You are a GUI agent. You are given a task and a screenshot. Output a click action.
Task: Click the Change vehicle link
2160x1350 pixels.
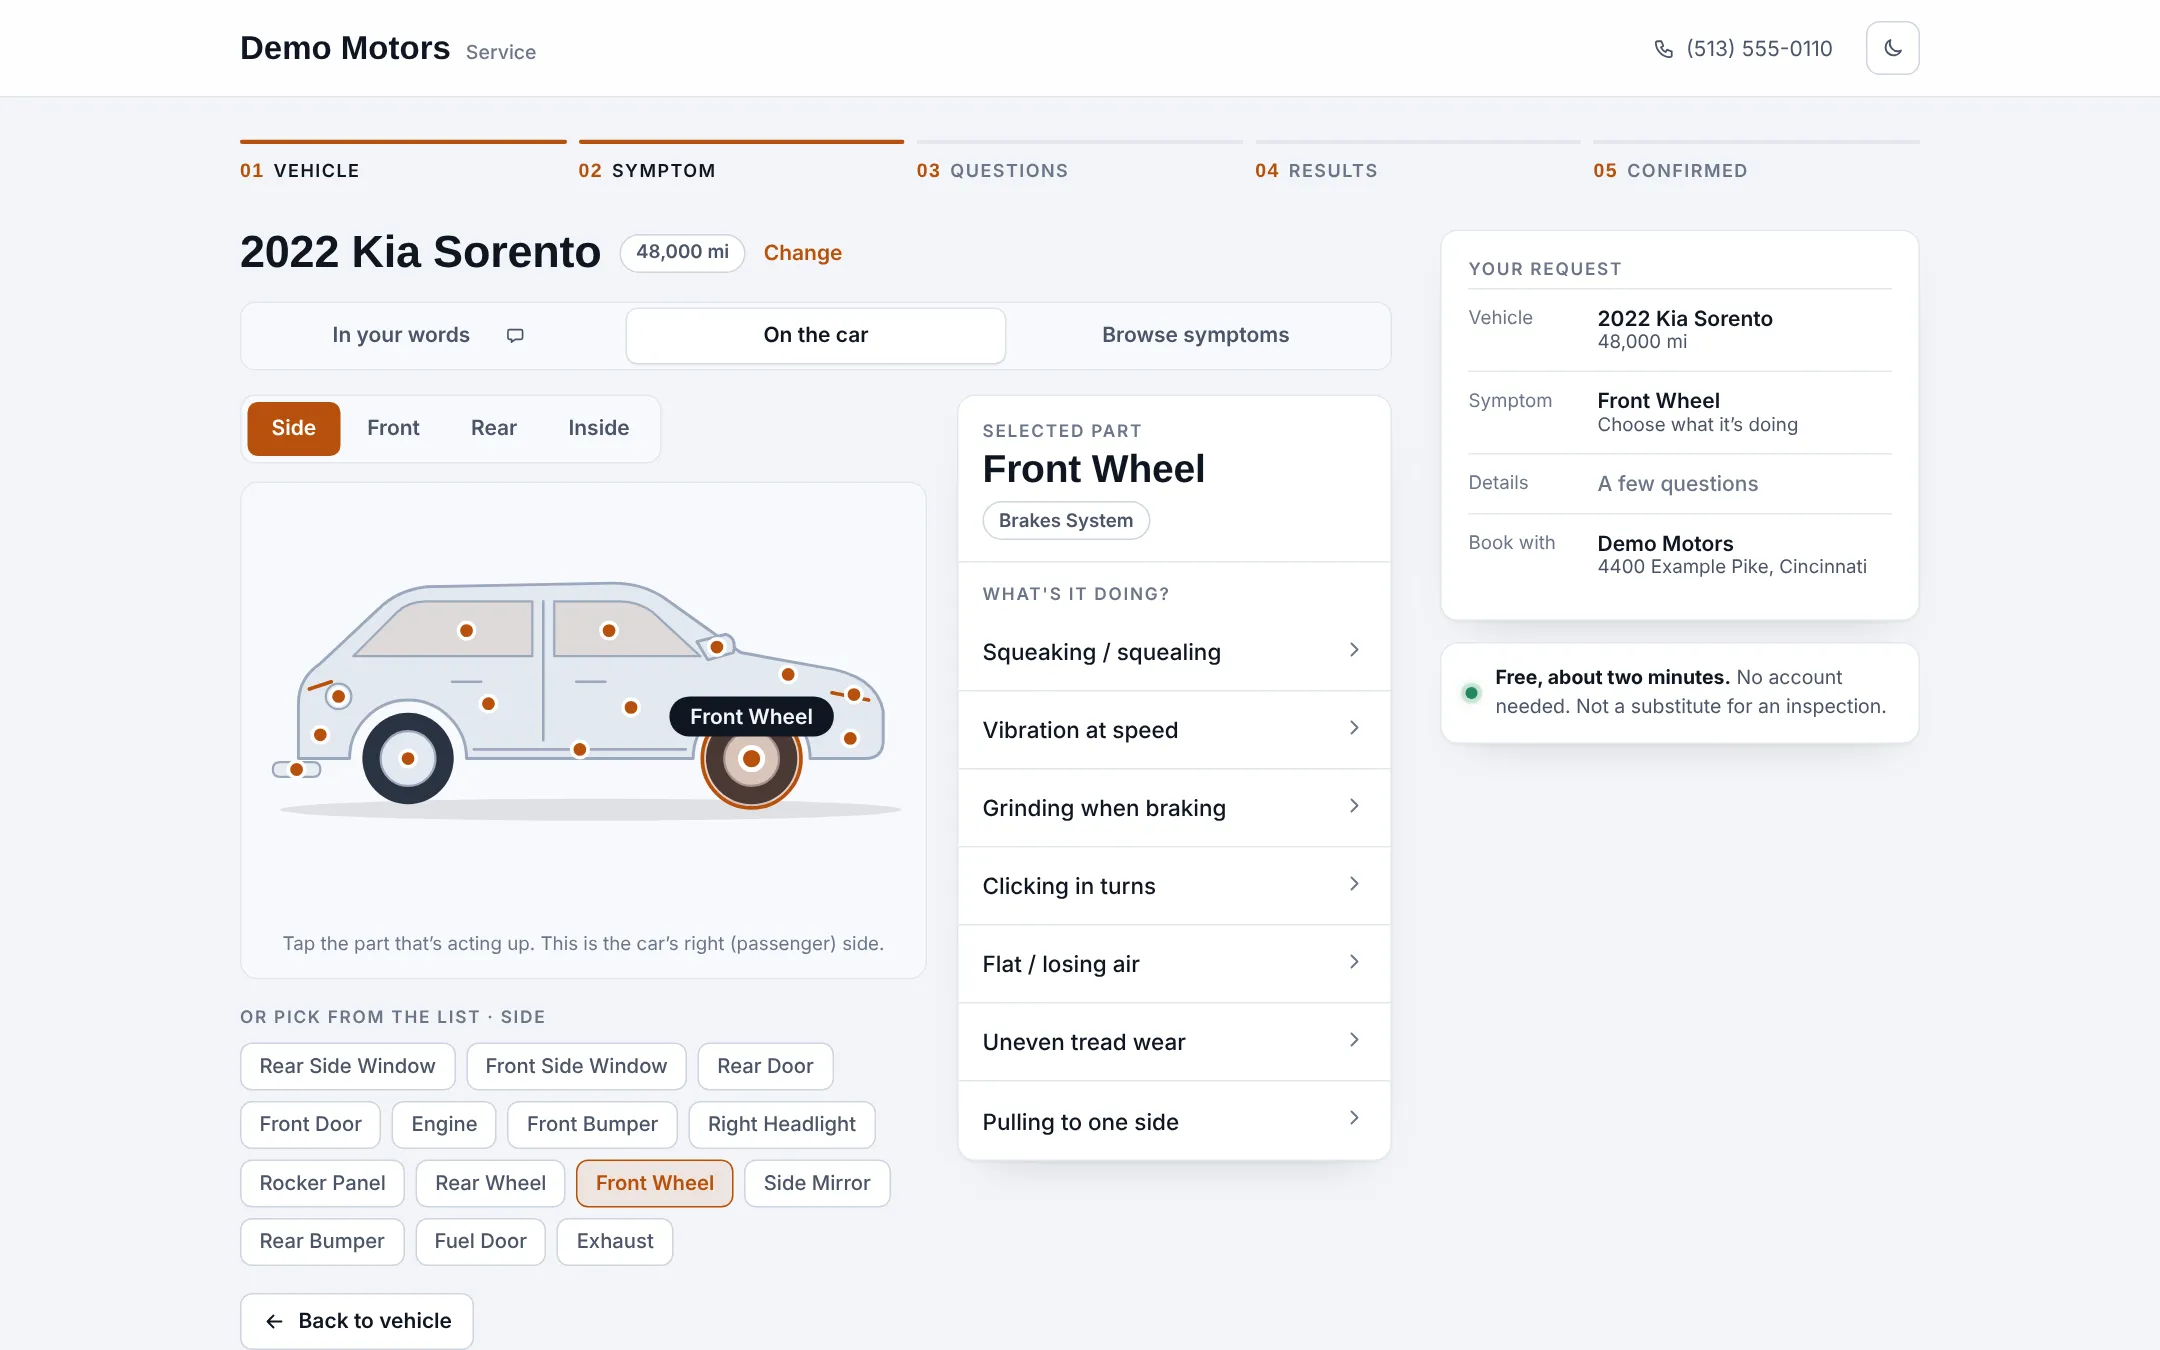[802, 253]
